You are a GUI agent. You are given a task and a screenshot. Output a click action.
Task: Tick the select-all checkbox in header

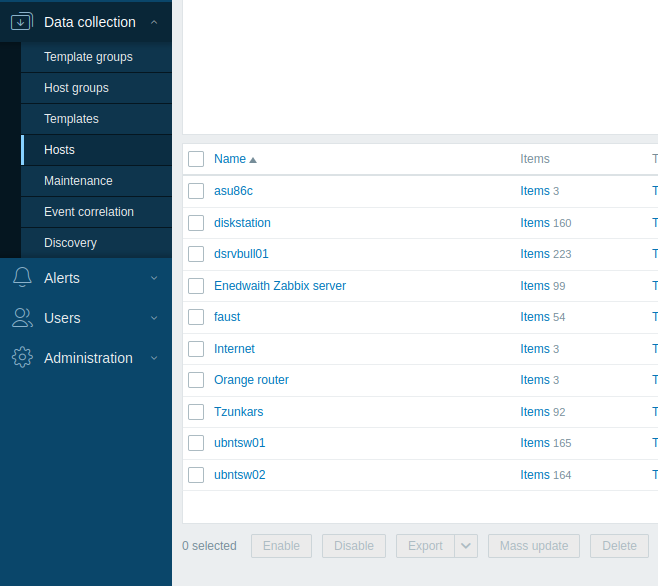[196, 159]
